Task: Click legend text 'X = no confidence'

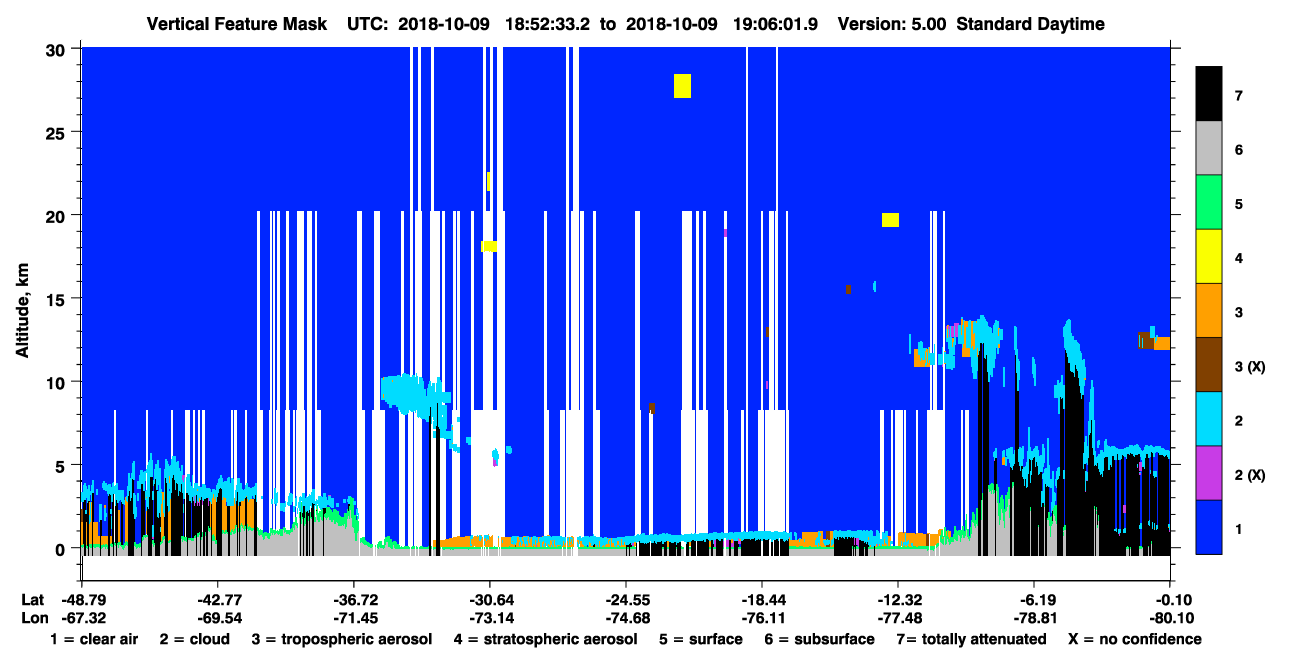Action: click(1134, 639)
